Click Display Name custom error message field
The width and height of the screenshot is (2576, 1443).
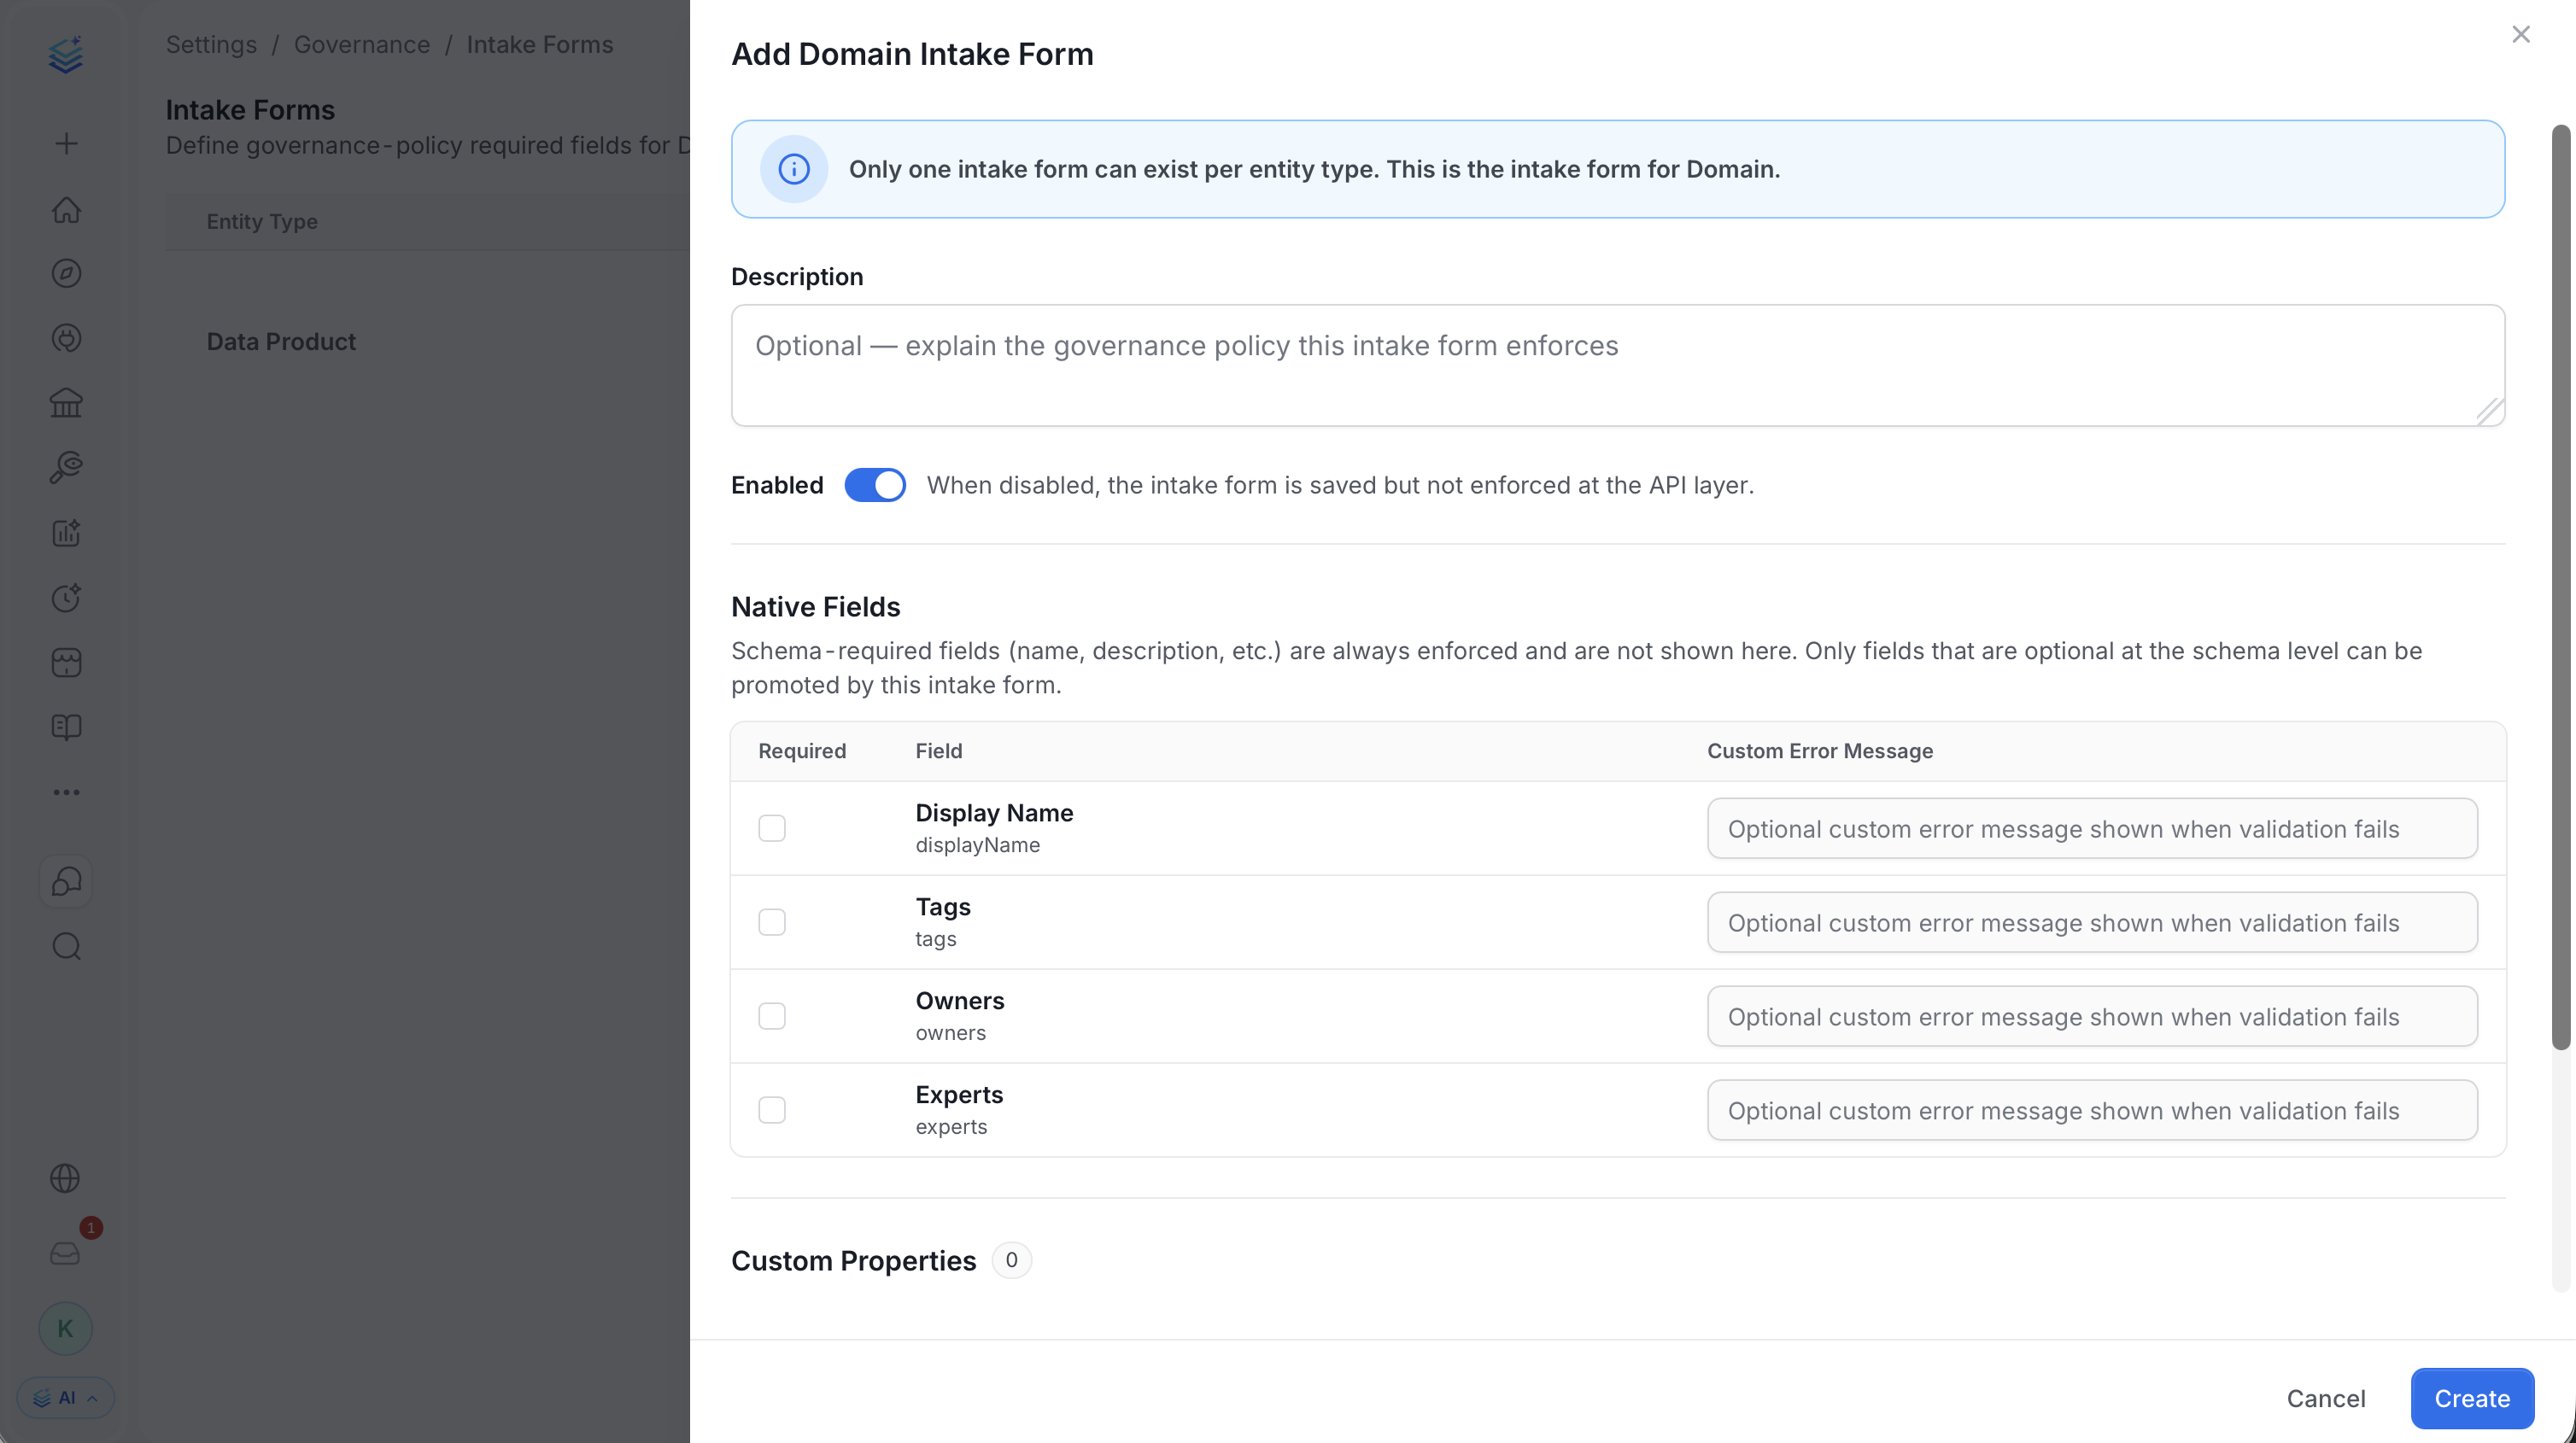(x=2092, y=828)
